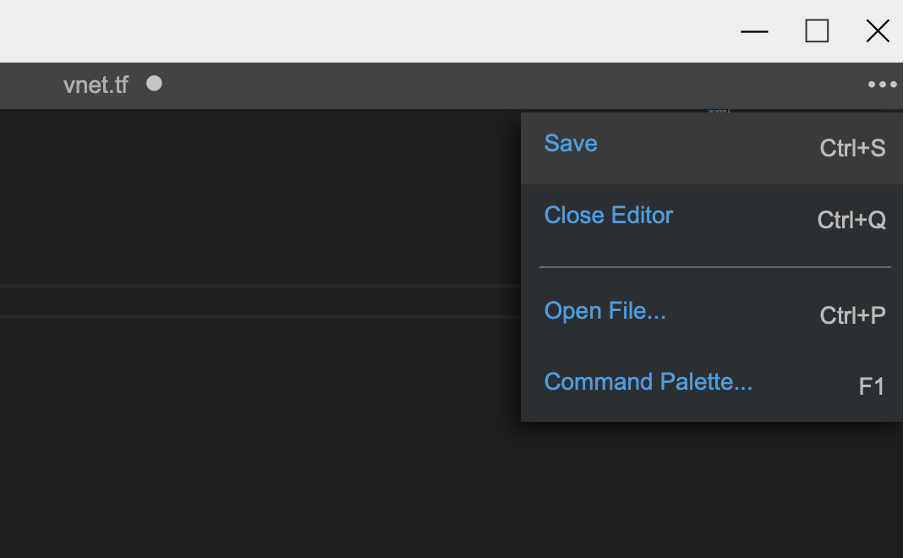The image size is (904, 558).
Task: Place cursor in the highlighted current editor line
Action: 260,301
